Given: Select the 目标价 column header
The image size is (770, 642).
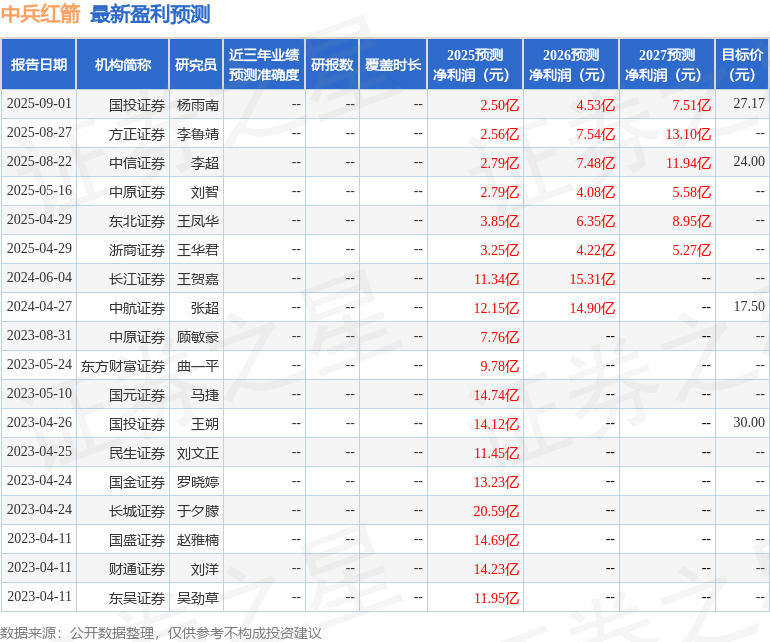Looking at the screenshot, I should pos(742,64).
